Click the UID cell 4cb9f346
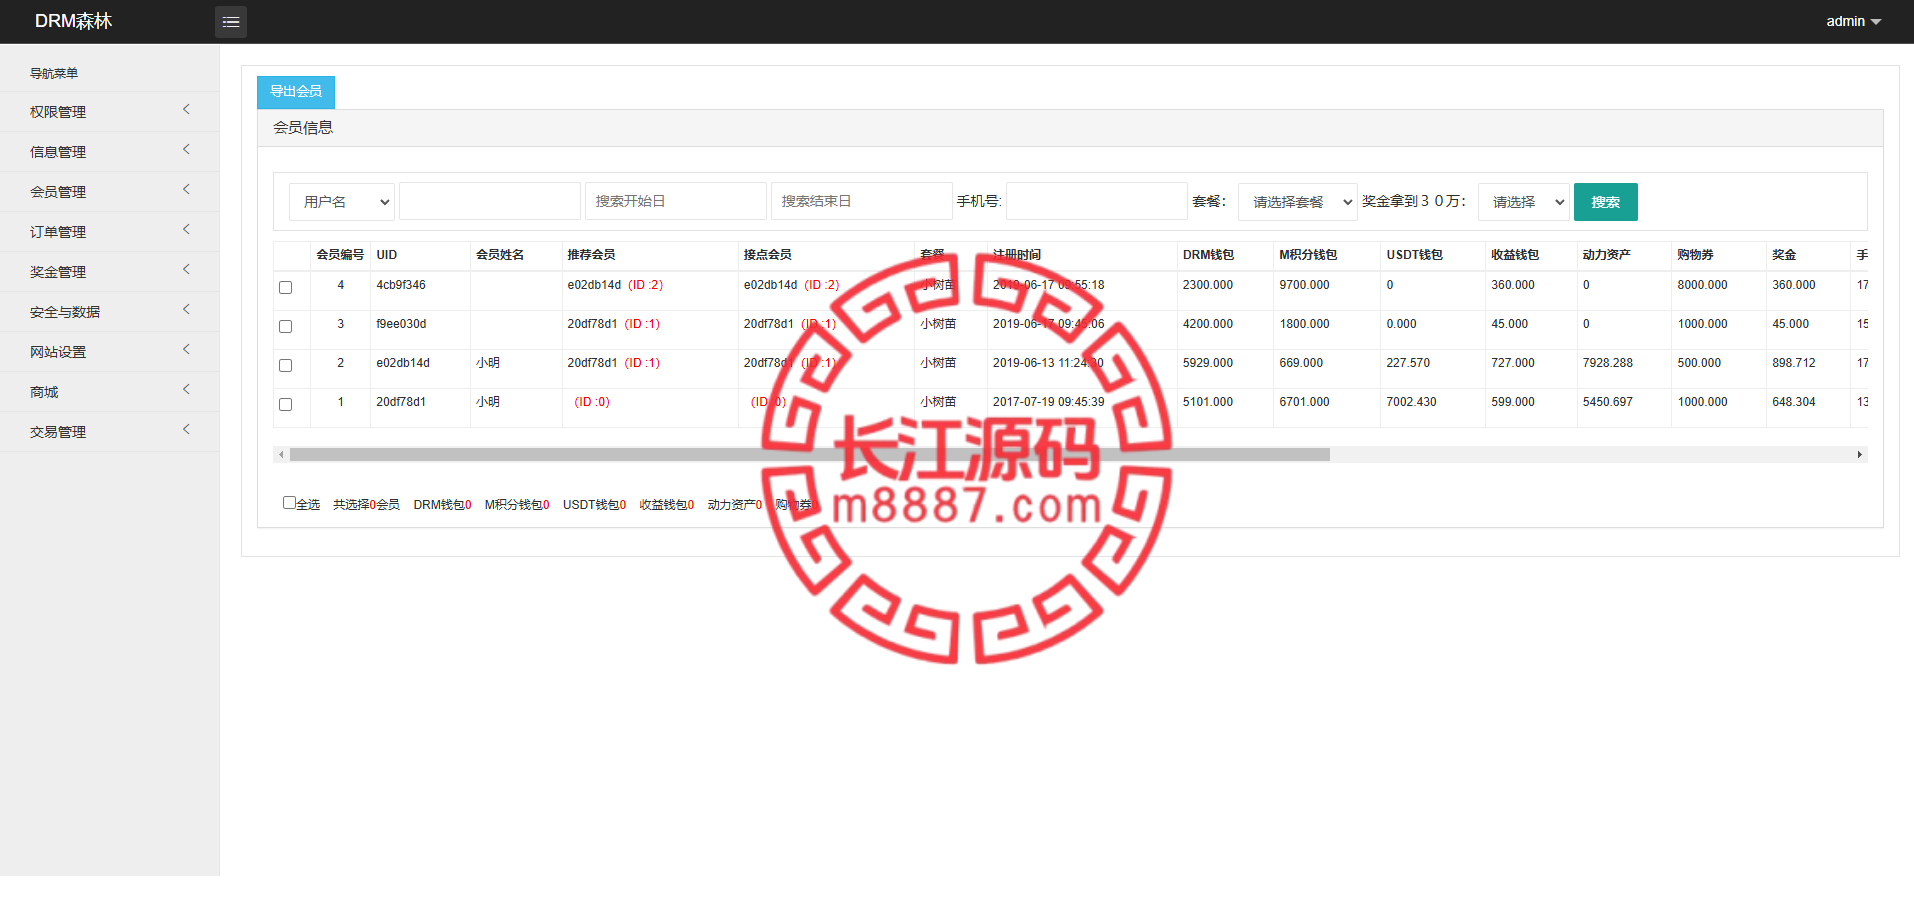Viewport: 1914px width, 915px height. pos(401,285)
